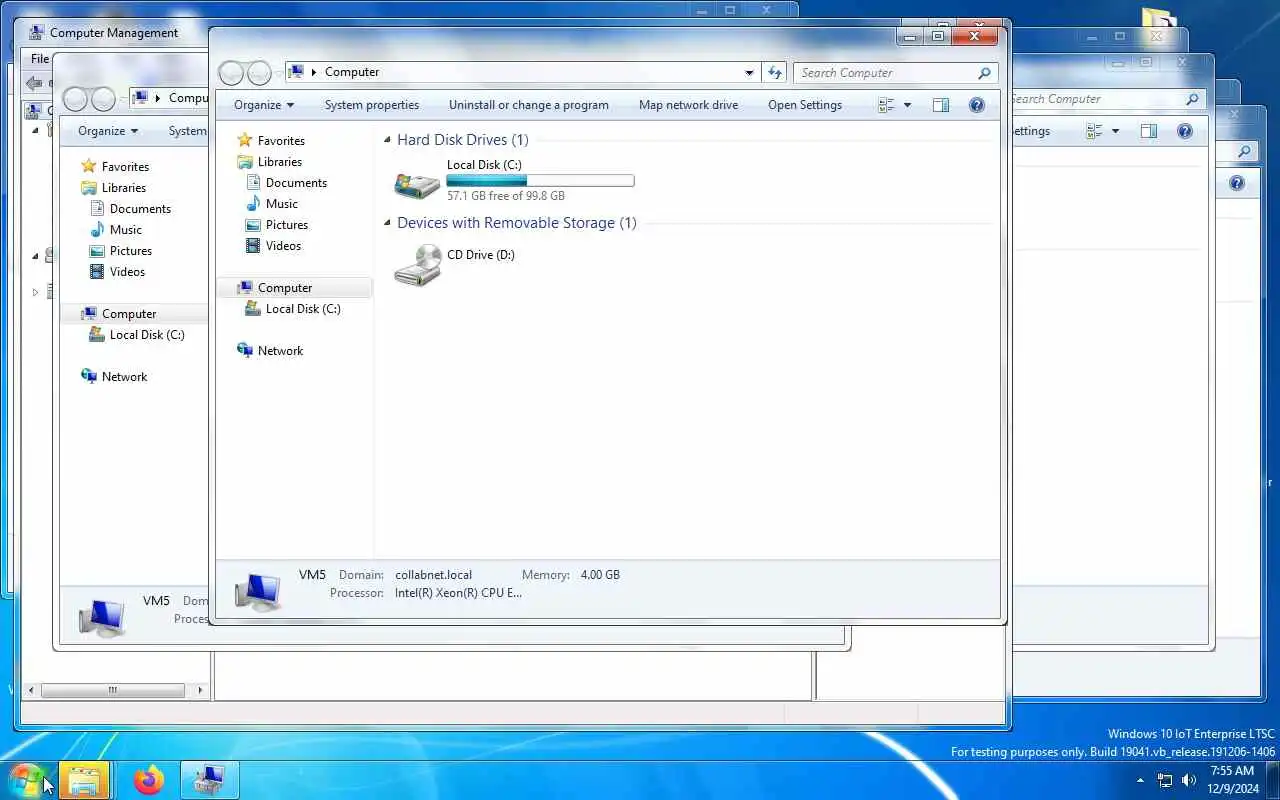Click the Hard Disk Drives (1) heading
This screenshot has width=1280, height=800.
[x=463, y=140]
